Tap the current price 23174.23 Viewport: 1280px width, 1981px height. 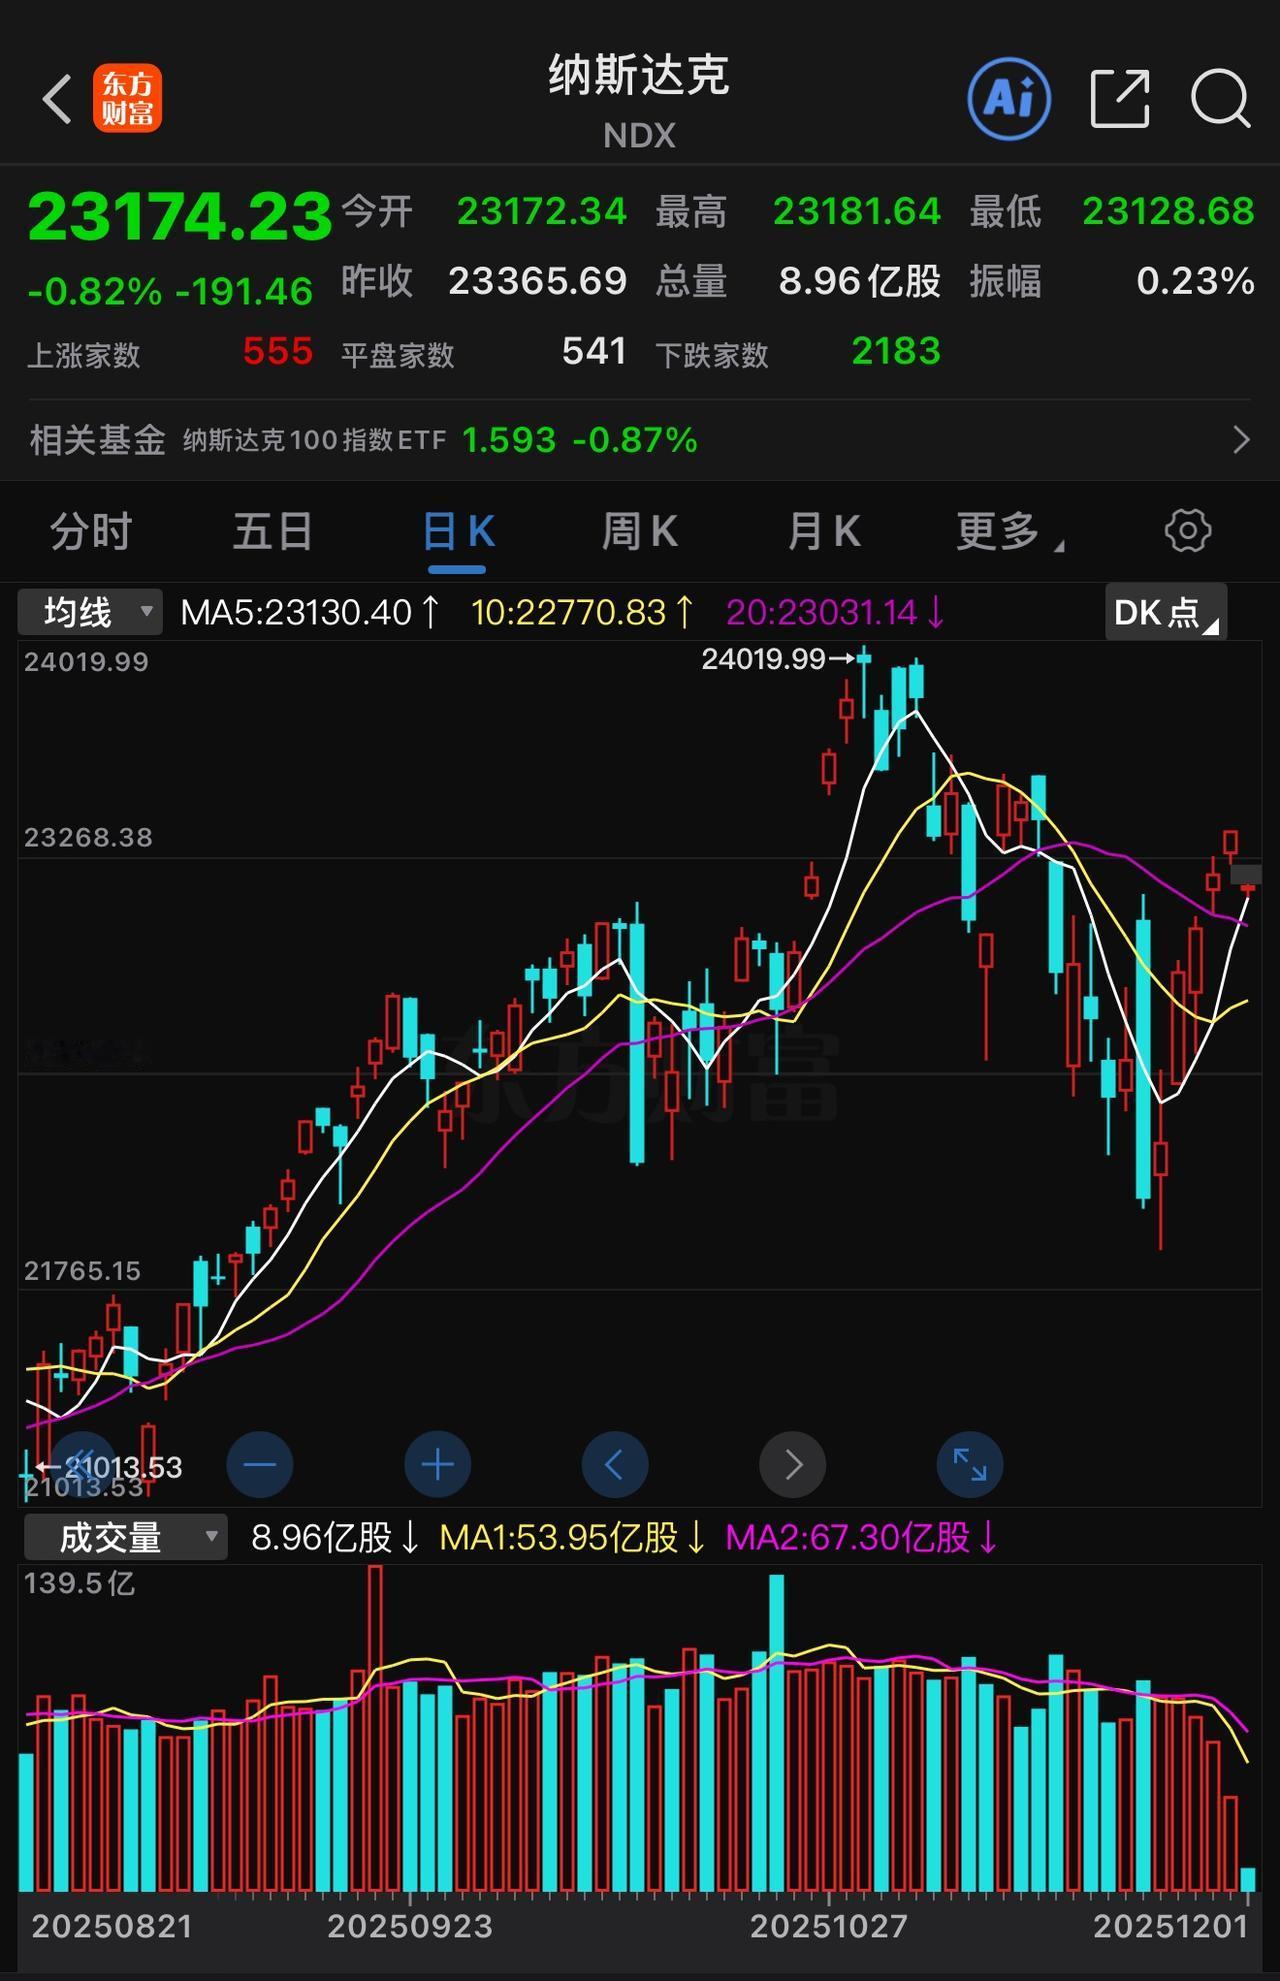(180, 216)
